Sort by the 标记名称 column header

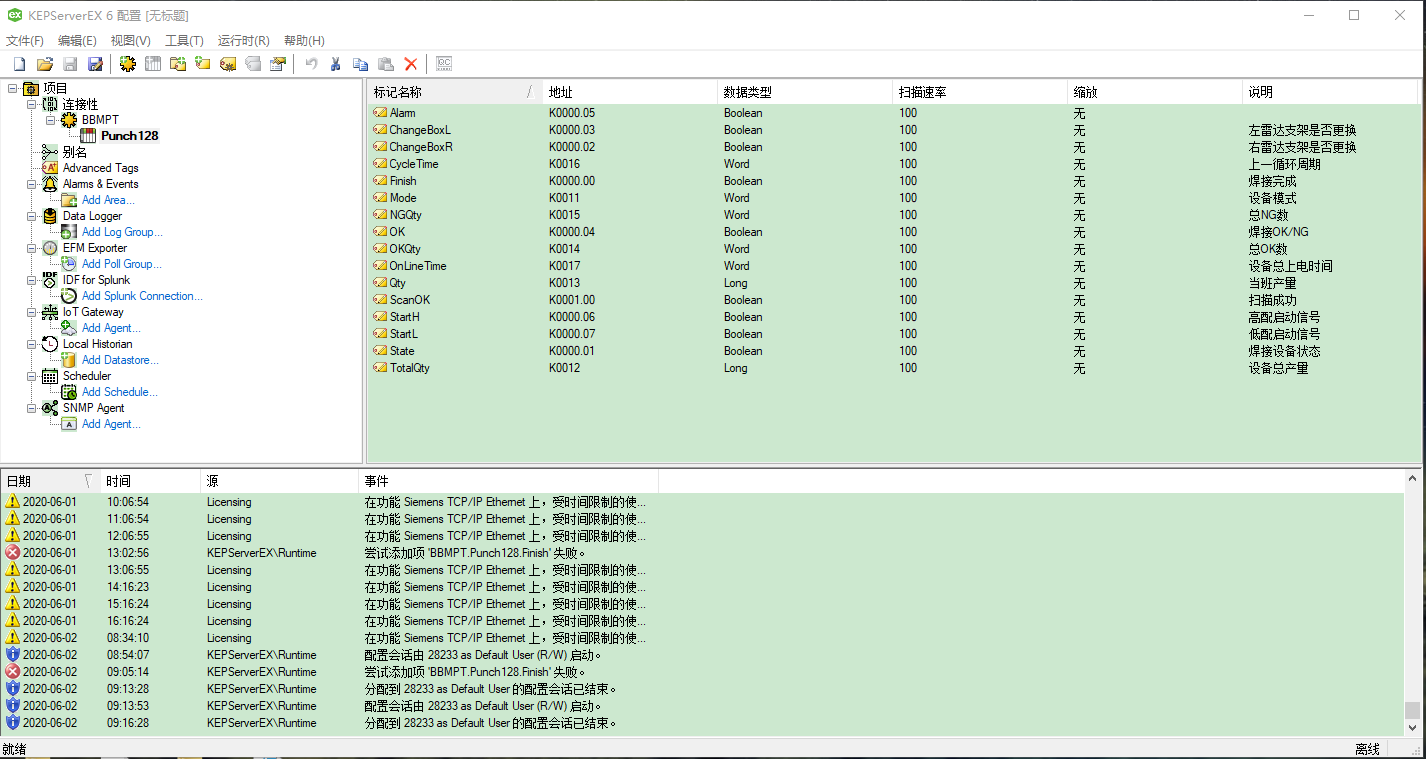tap(455, 92)
